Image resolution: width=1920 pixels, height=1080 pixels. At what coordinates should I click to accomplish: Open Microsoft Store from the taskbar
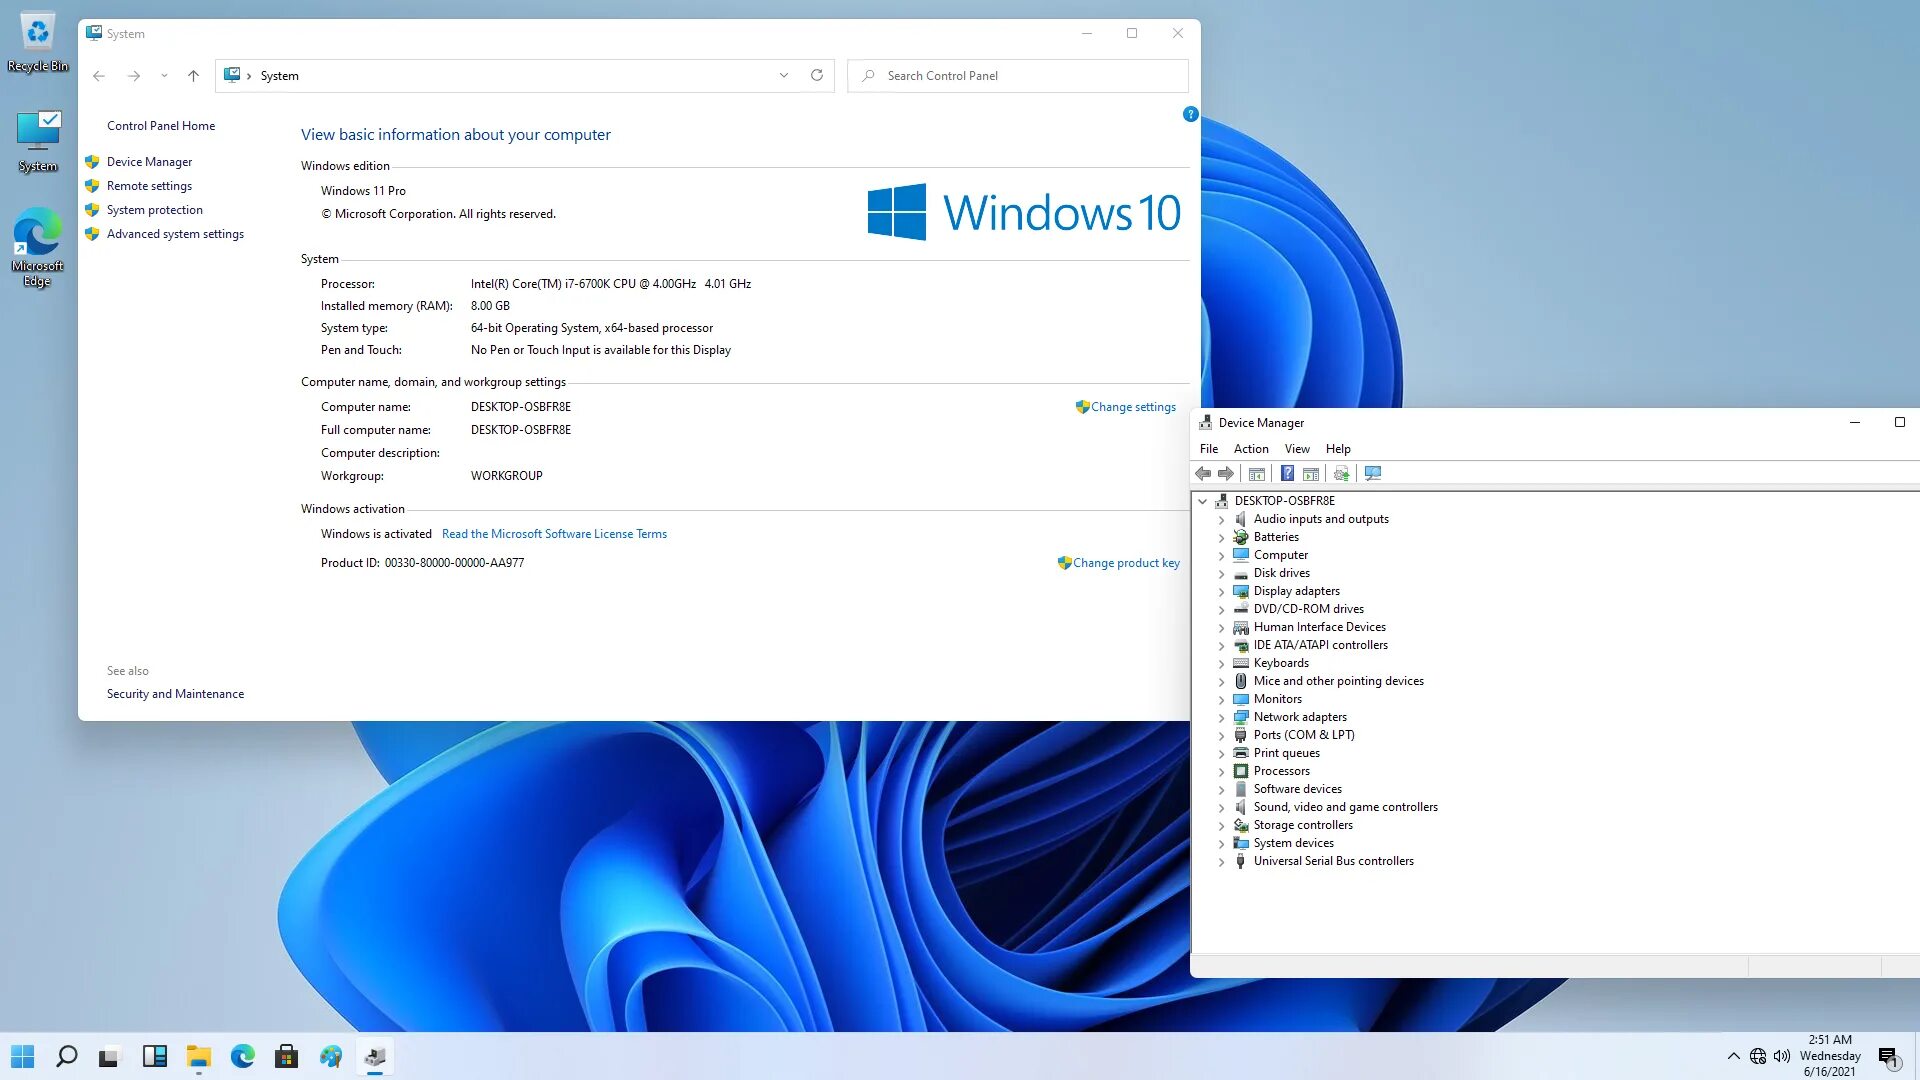point(287,1056)
